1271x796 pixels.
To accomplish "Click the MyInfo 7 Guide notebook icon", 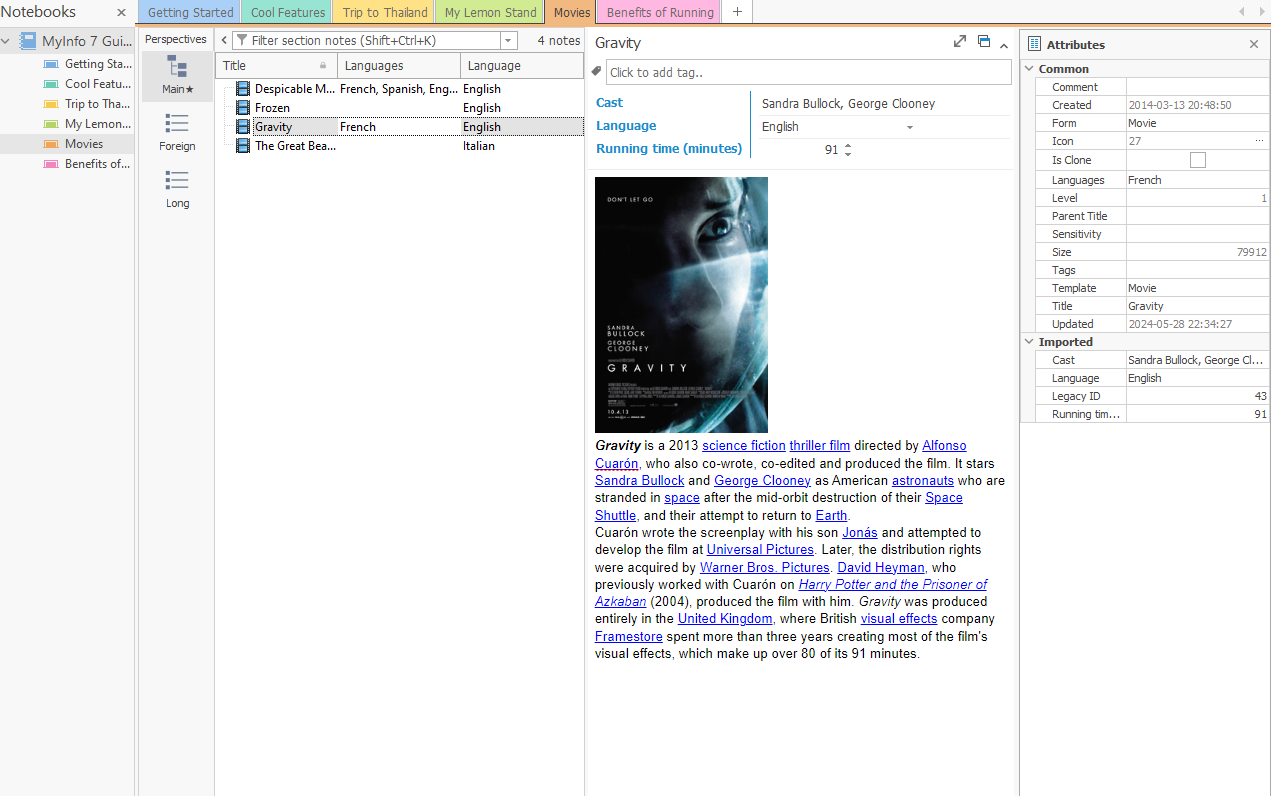I will coord(28,41).
